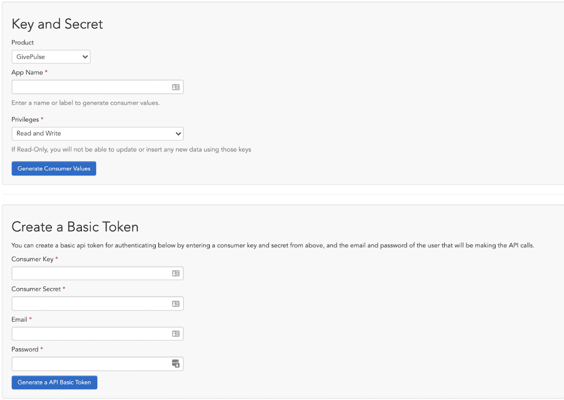Click the Key and Secret heading
Viewport: 564px width, 400px height.
coord(57,24)
